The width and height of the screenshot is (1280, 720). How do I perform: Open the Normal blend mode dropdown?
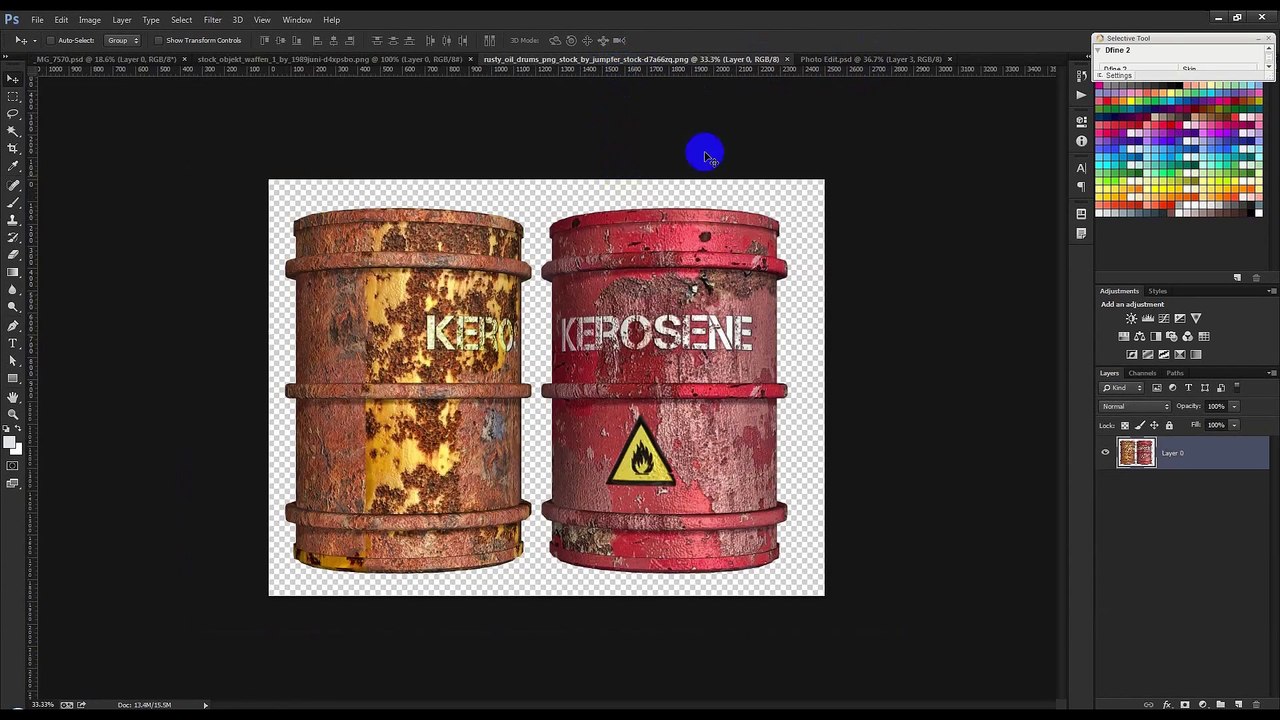(1135, 407)
